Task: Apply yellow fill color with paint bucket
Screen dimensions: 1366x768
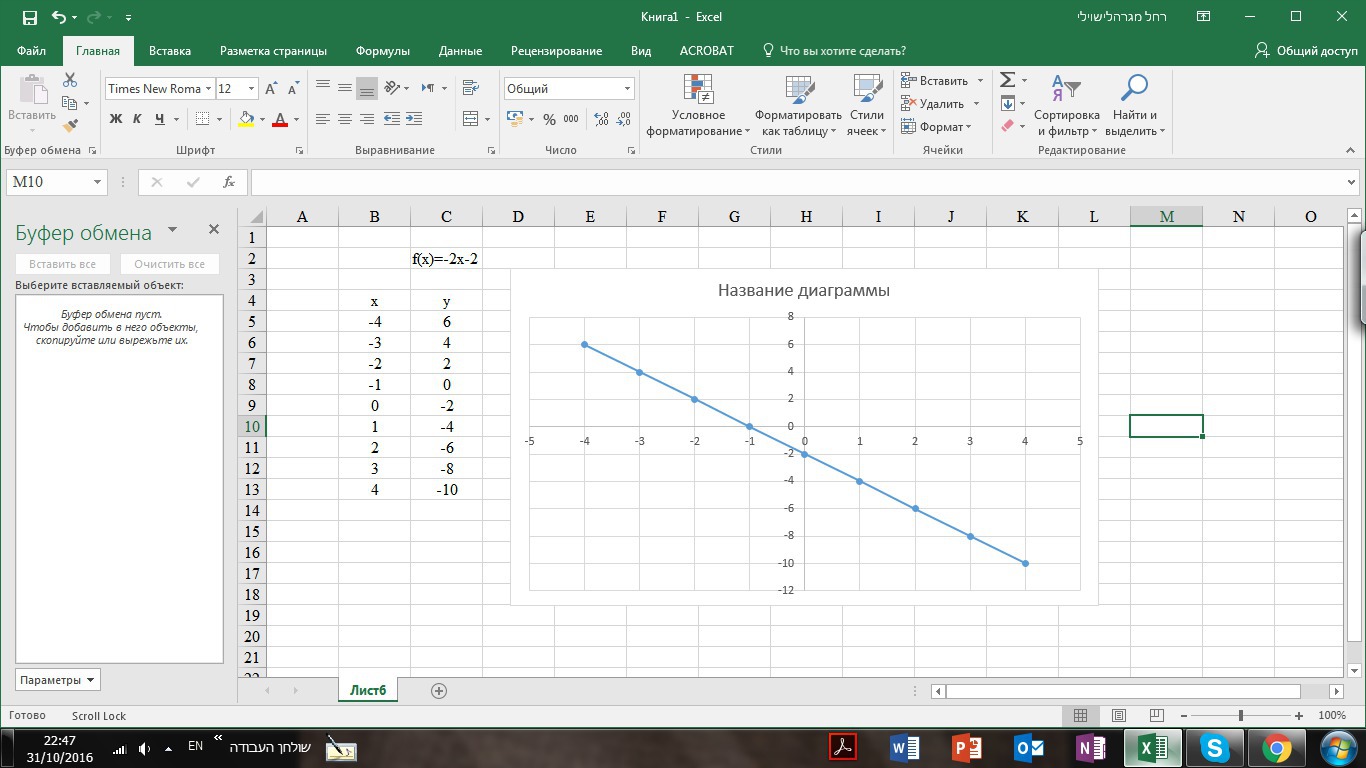Action: click(246, 119)
